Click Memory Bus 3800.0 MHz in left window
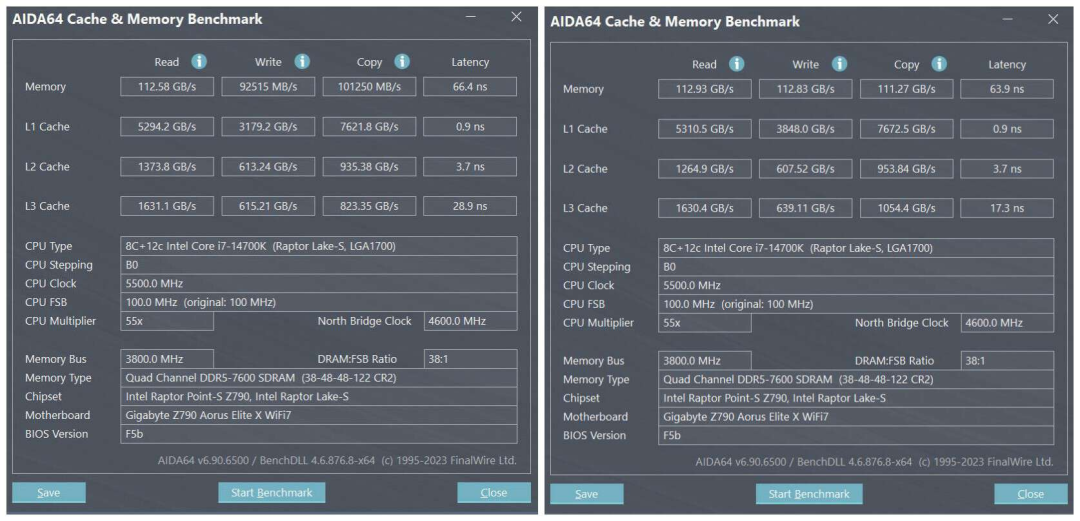 (167, 359)
